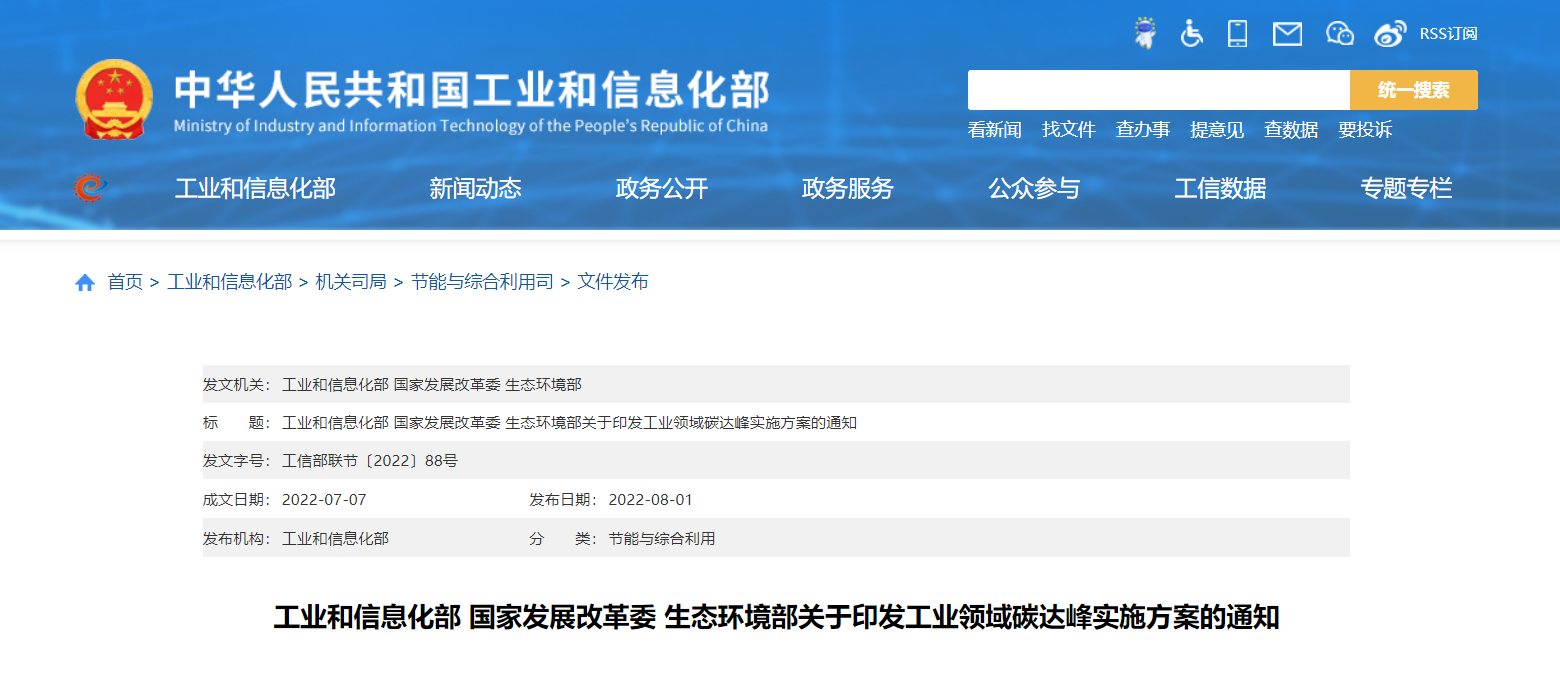
Task: Click the 找文件 quick link
Action: tap(1068, 130)
